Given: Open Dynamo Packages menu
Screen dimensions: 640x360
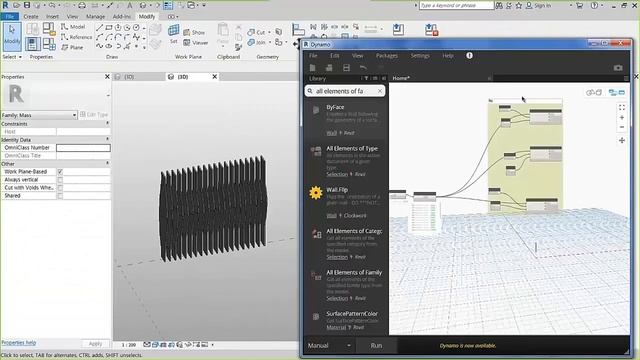Looking at the screenshot, I should (x=387, y=56).
